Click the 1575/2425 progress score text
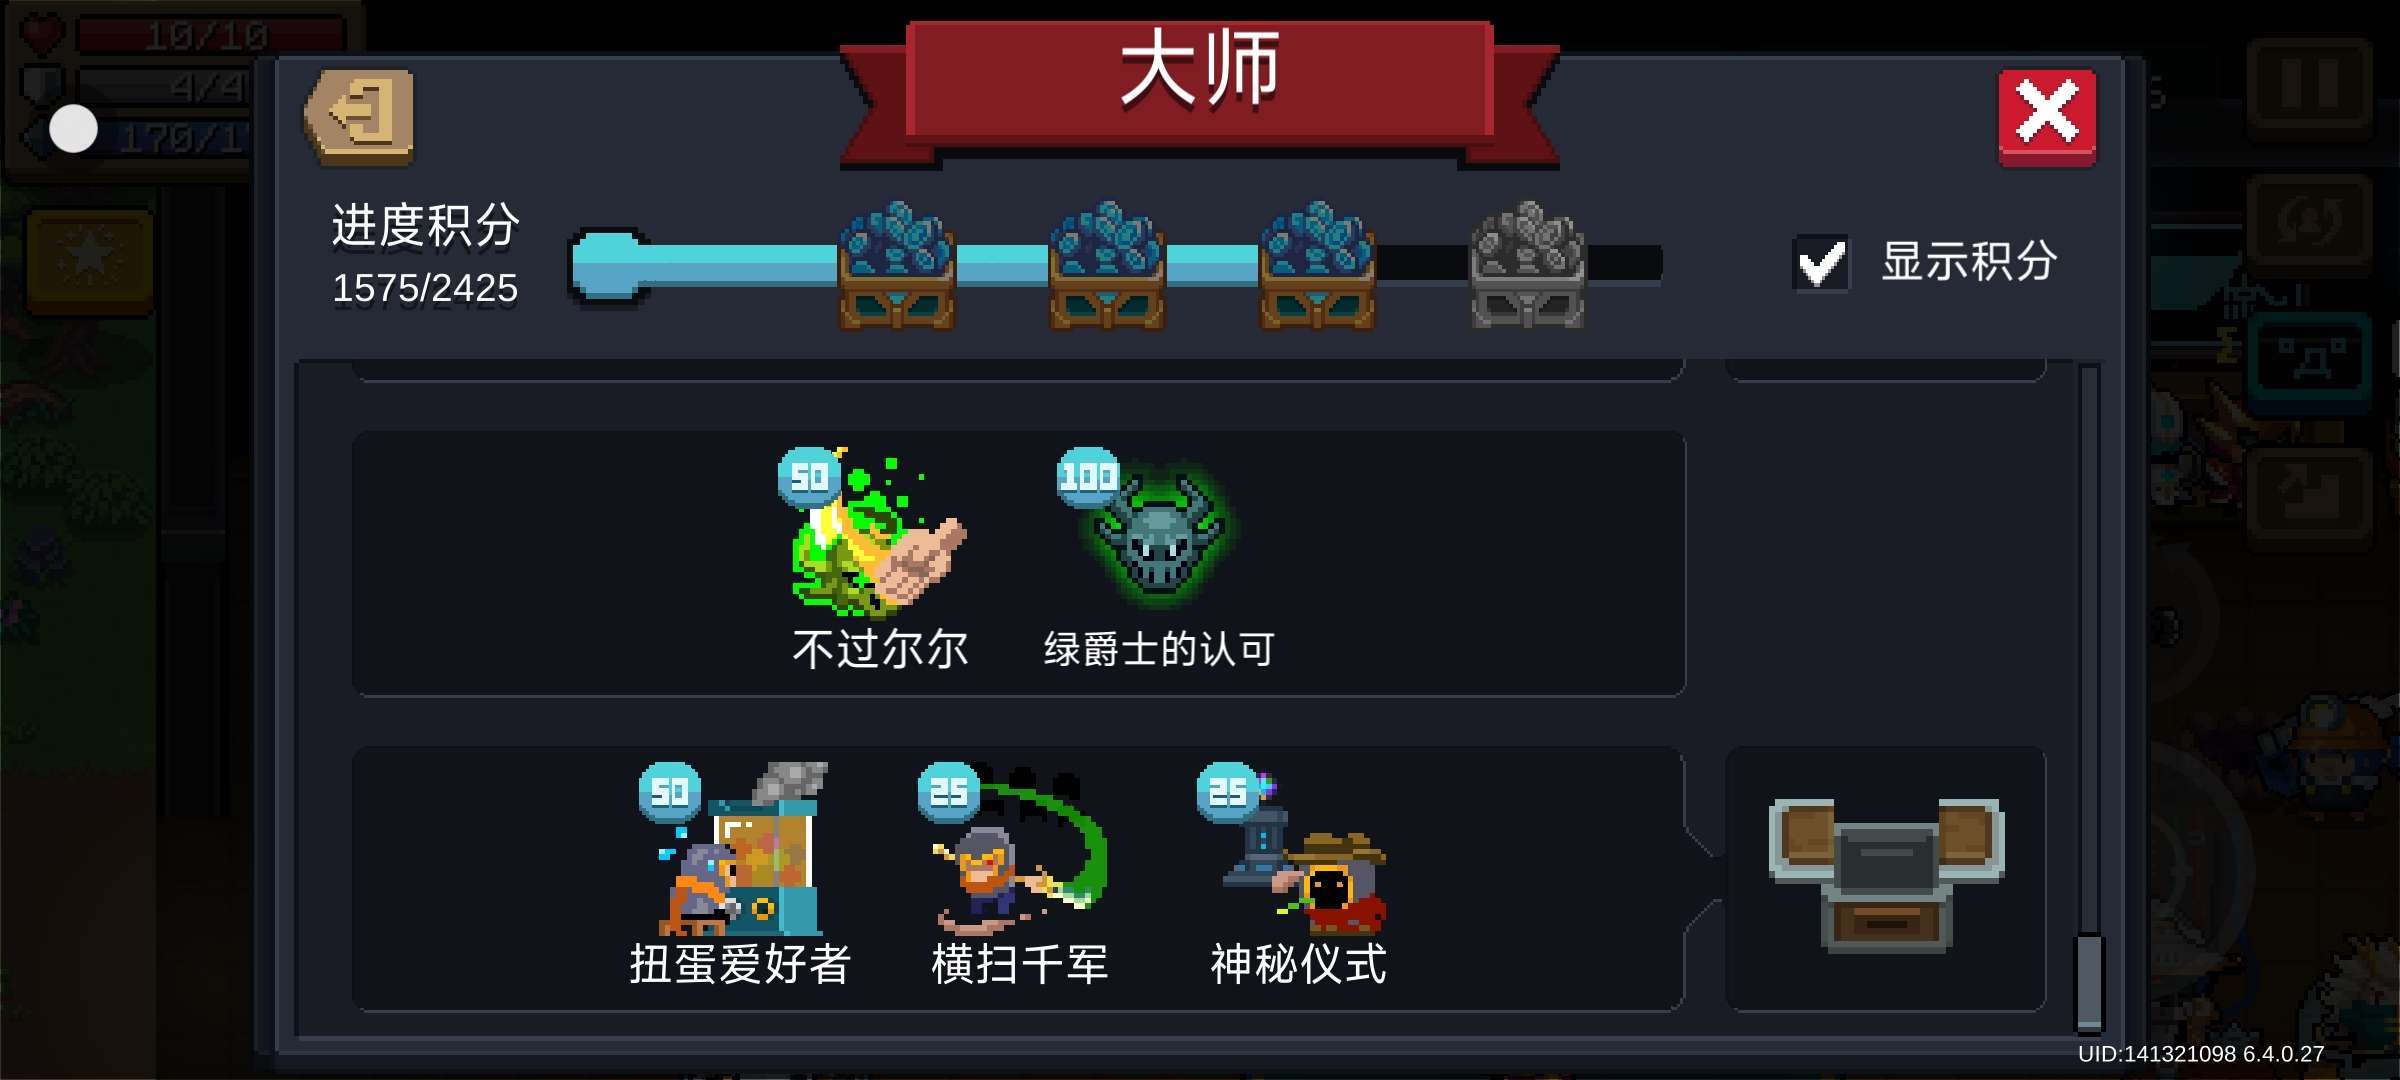The width and height of the screenshot is (2400, 1080). (x=425, y=288)
